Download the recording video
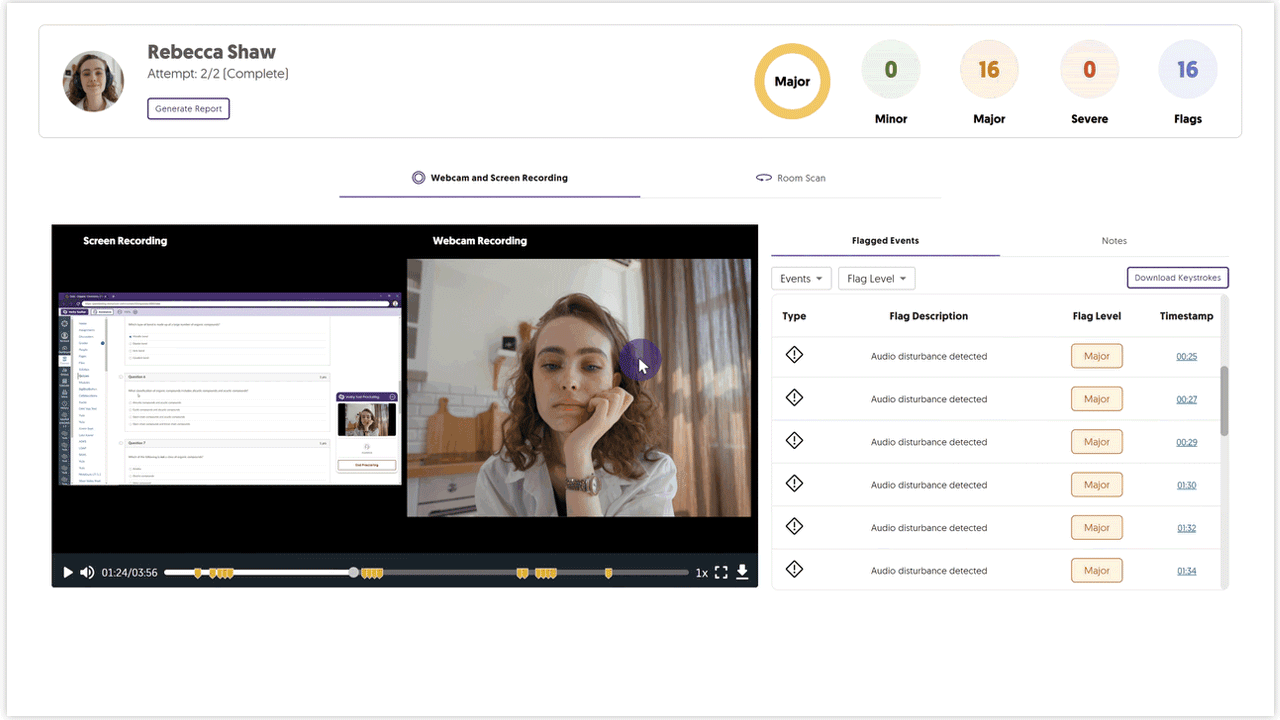Screen dimensions: 1280x720 tap(742, 572)
